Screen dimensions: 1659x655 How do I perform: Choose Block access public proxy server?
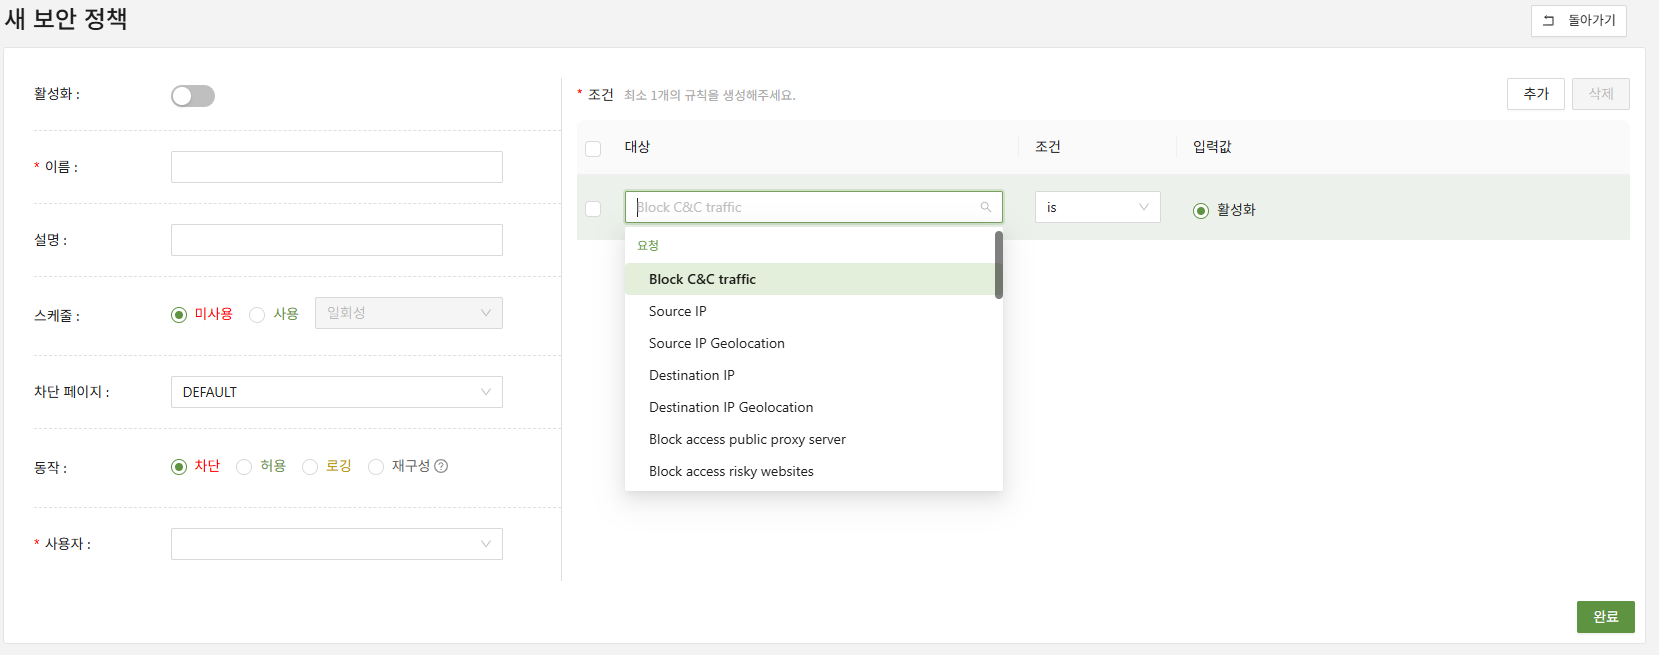[x=747, y=439]
